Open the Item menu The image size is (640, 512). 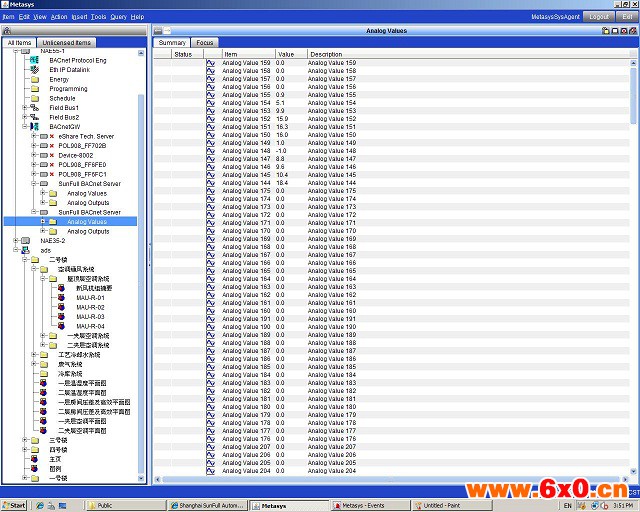[8, 17]
